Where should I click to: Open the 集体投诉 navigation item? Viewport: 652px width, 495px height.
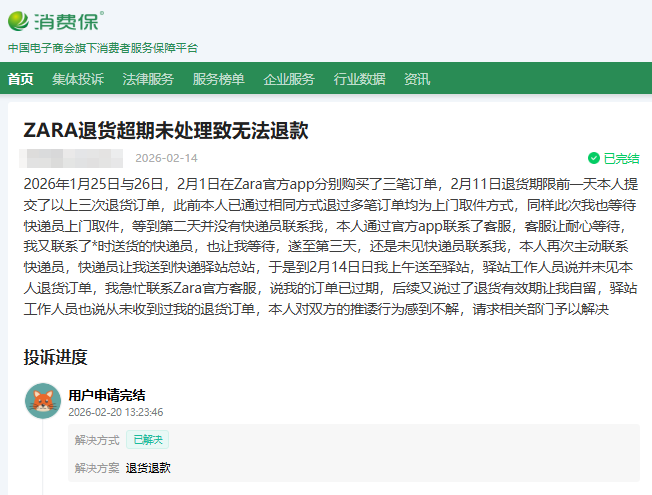click(78, 80)
